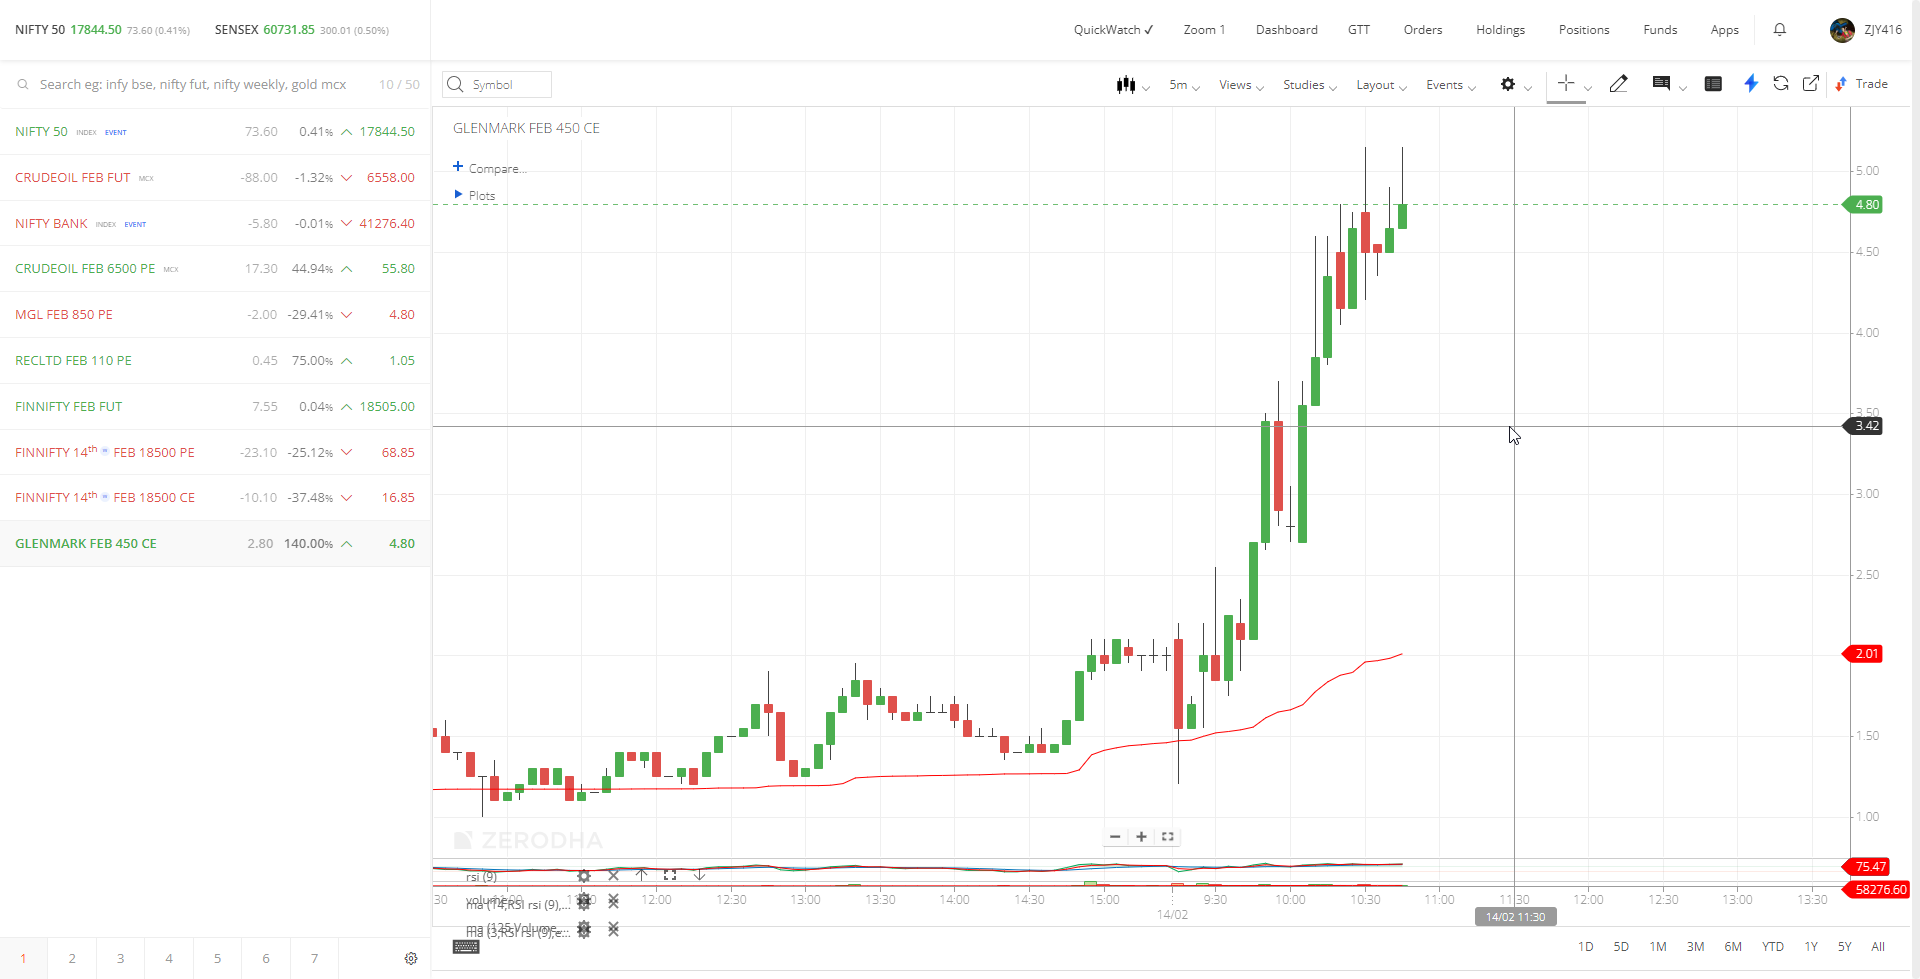Click the red 2.01 moving average label
This screenshot has width=1920, height=979.
pos(1863,654)
